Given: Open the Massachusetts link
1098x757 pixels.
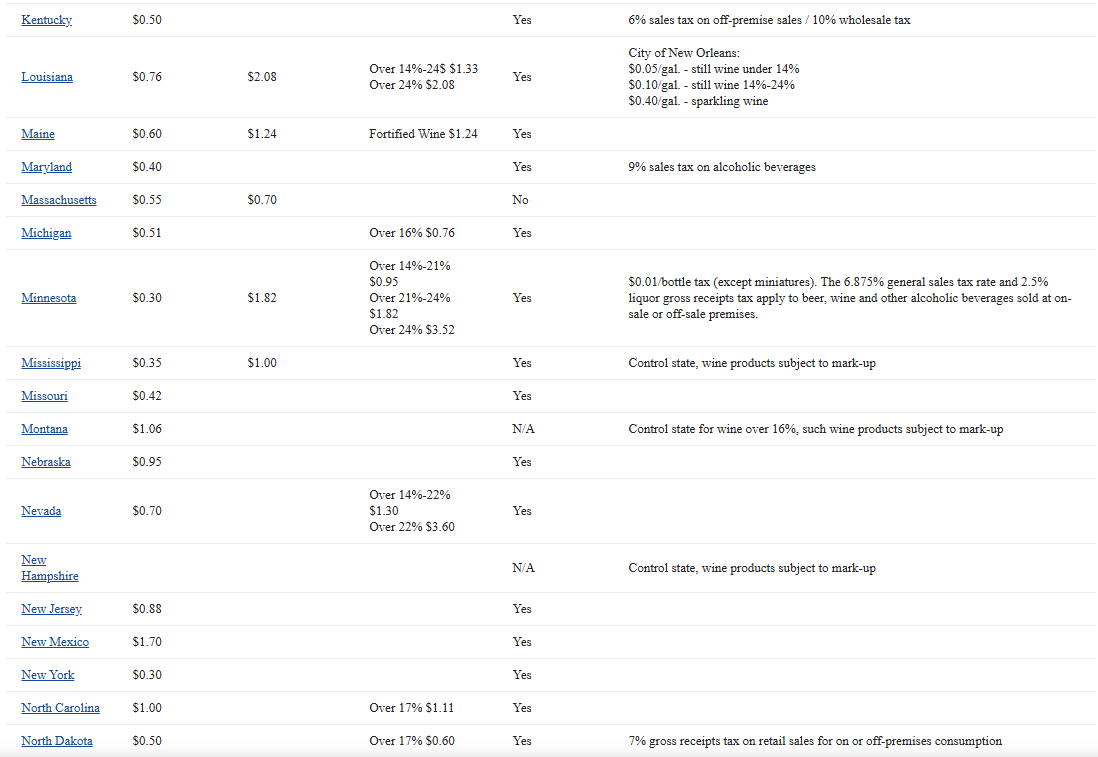Looking at the screenshot, I should click(x=59, y=200).
